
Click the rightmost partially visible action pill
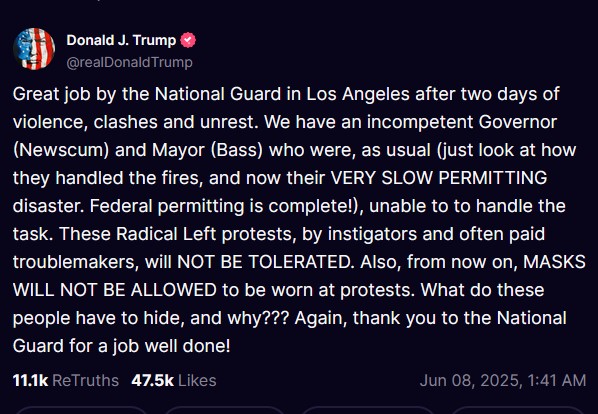tap(519, 410)
